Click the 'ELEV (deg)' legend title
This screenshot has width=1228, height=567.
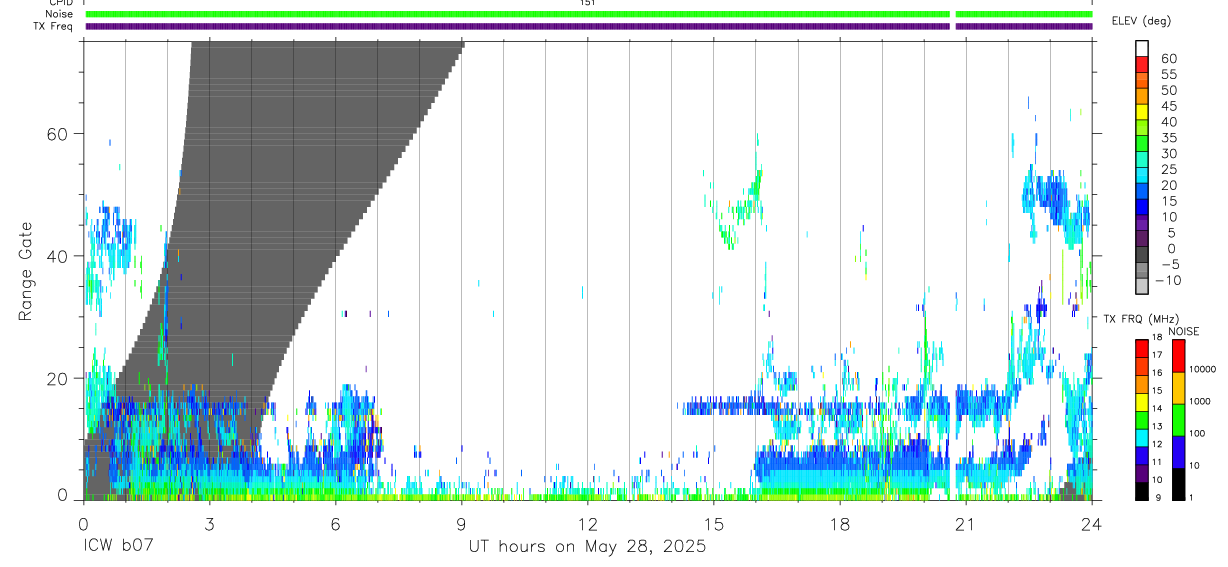coord(1142,21)
